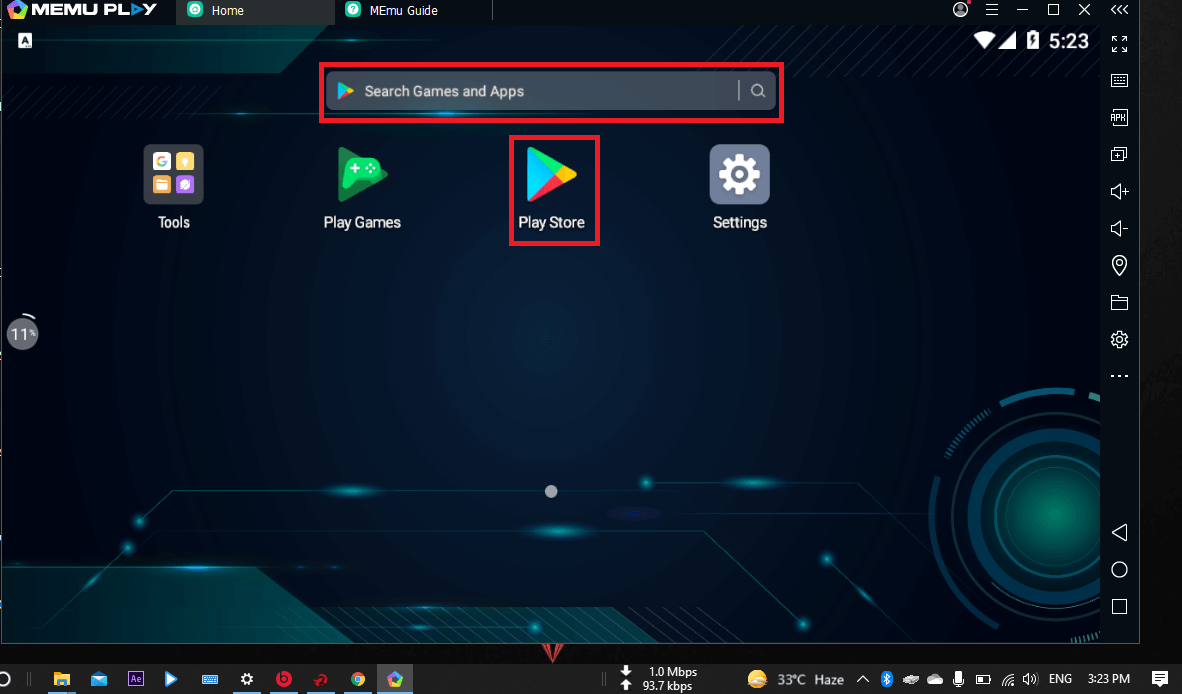
Task: Click the input method 'A' status icon
Action: click(25, 41)
